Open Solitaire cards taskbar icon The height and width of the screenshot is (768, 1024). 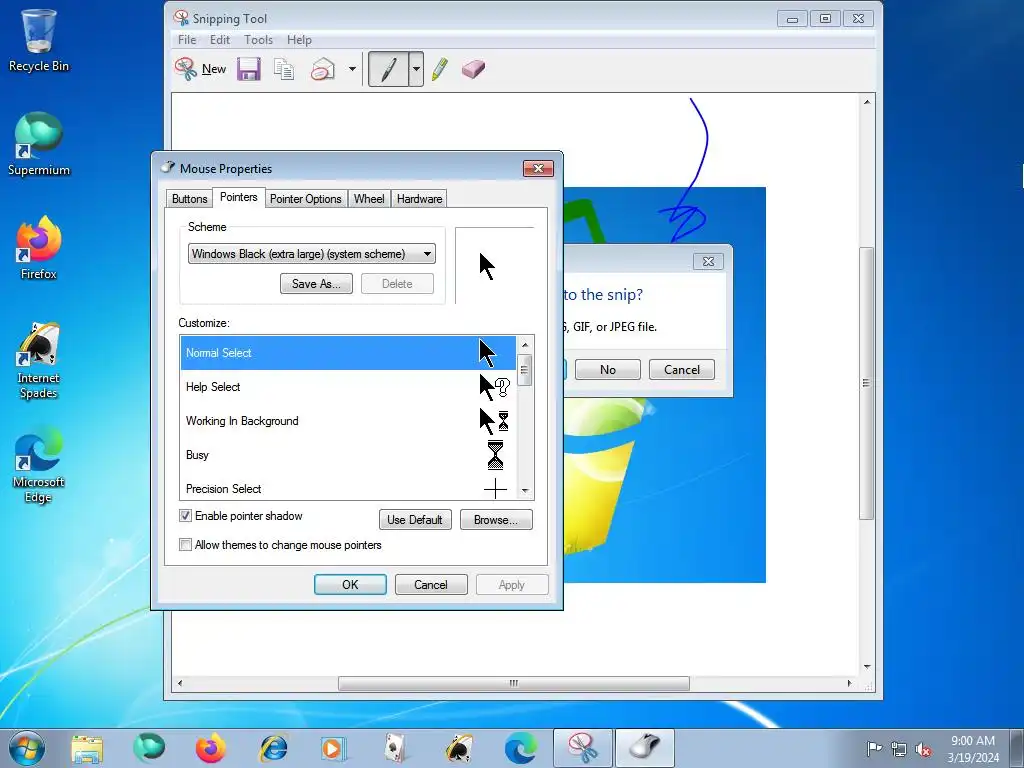[395, 748]
